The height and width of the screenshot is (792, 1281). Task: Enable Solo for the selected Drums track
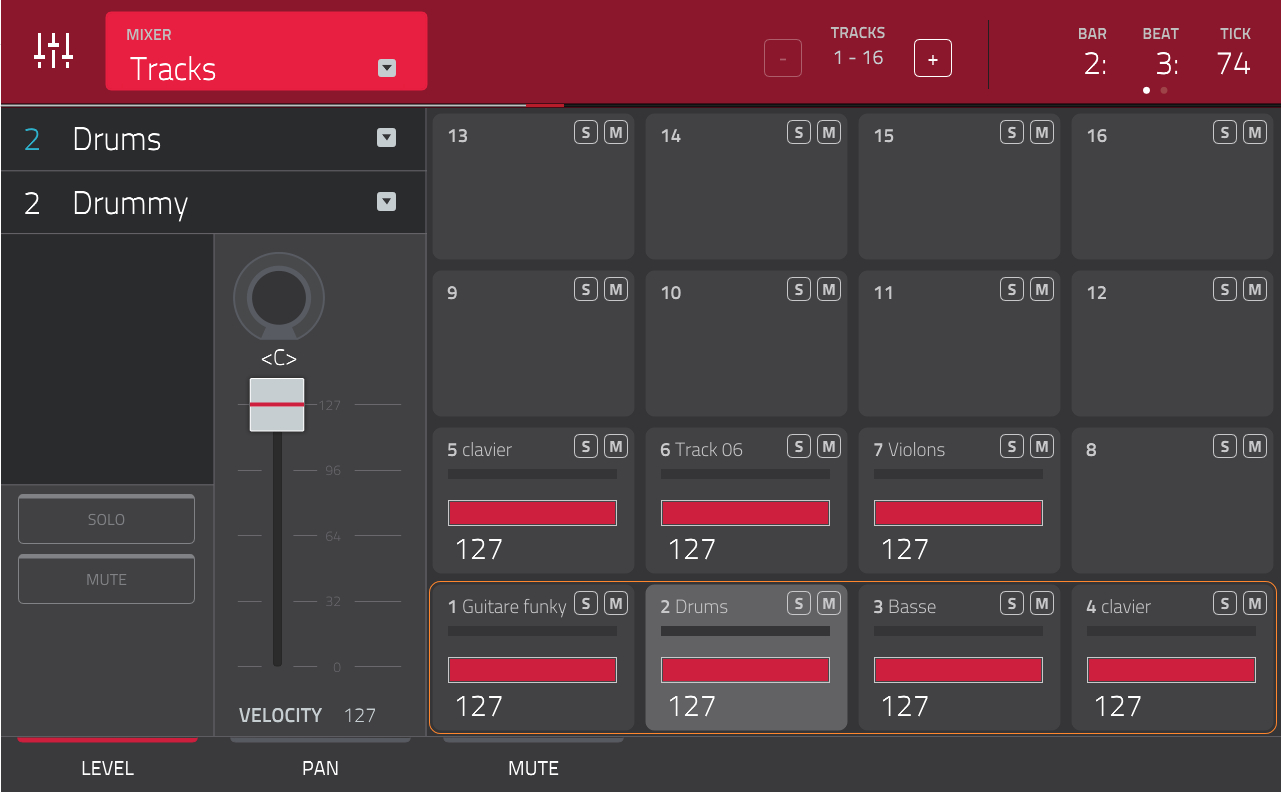[x=106, y=519]
